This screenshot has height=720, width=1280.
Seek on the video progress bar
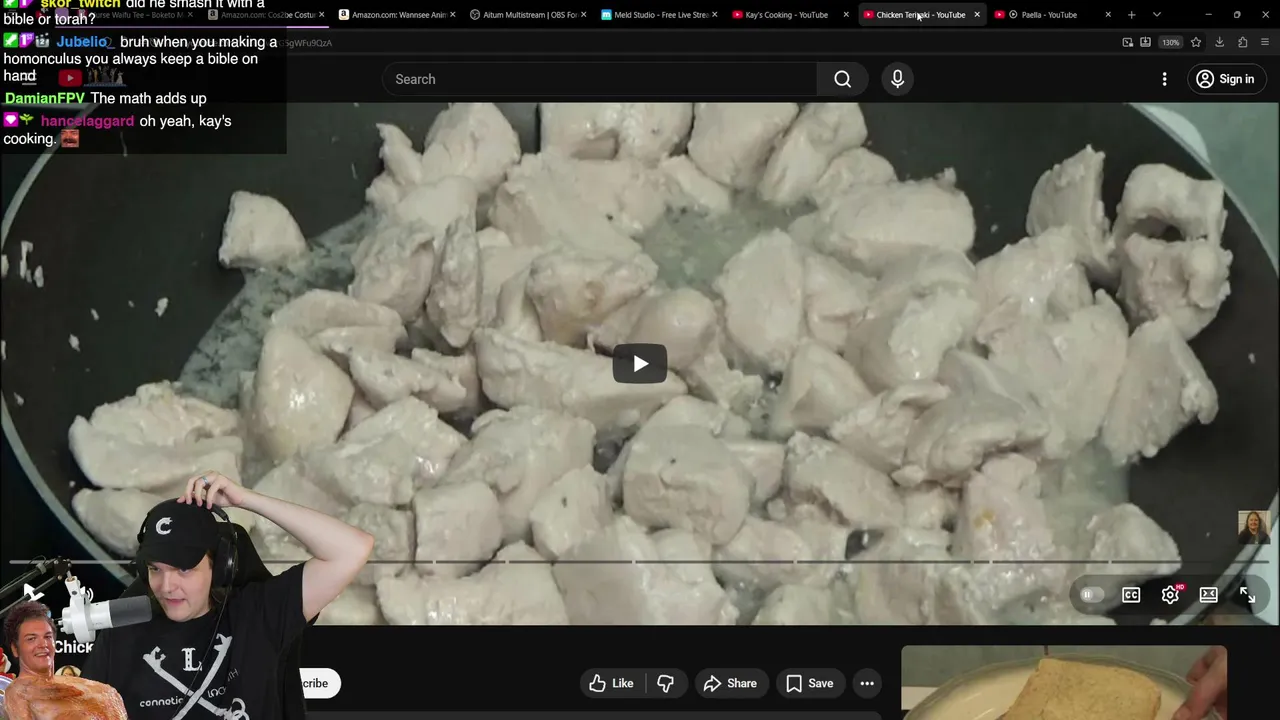click(640, 562)
